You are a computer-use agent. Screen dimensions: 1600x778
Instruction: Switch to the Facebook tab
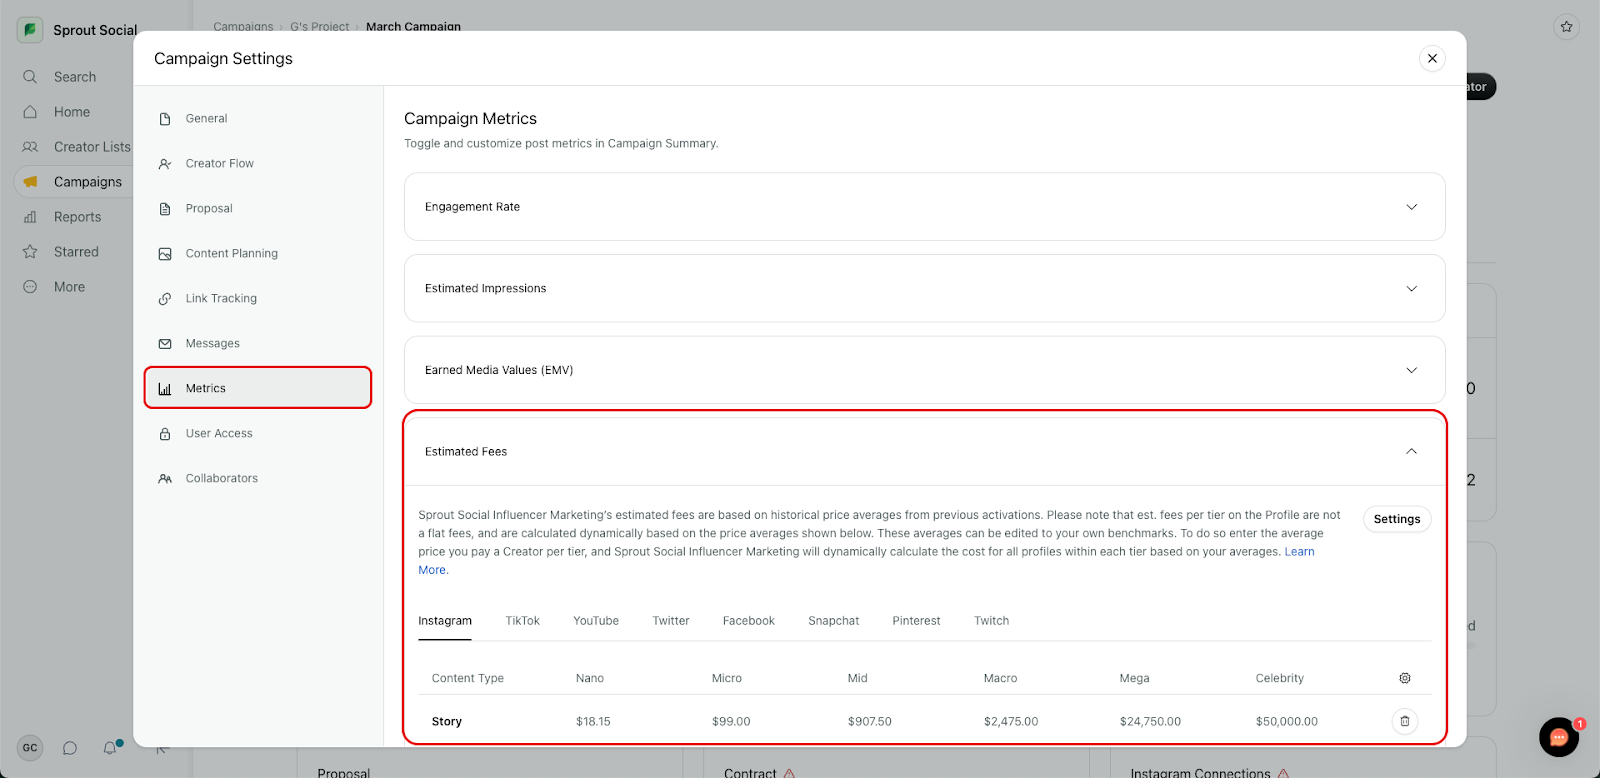pyautogui.click(x=749, y=621)
